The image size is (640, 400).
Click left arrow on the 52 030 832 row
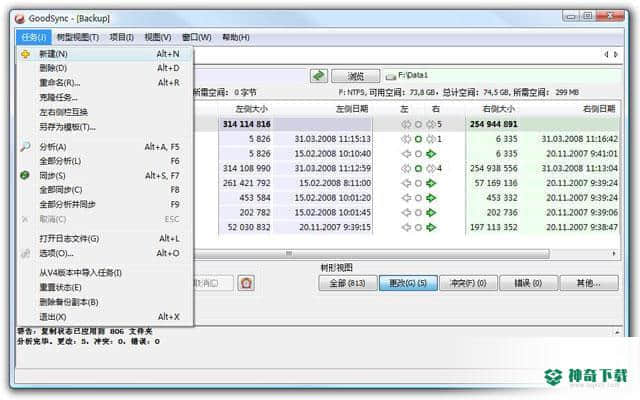click(406, 227)
